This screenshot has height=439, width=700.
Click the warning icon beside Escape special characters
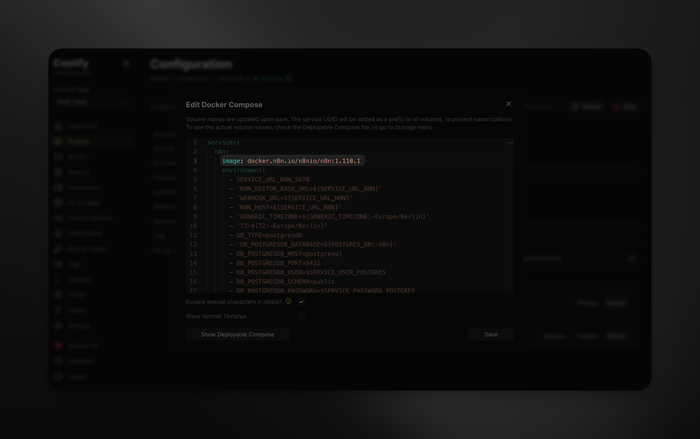(289, 301)
